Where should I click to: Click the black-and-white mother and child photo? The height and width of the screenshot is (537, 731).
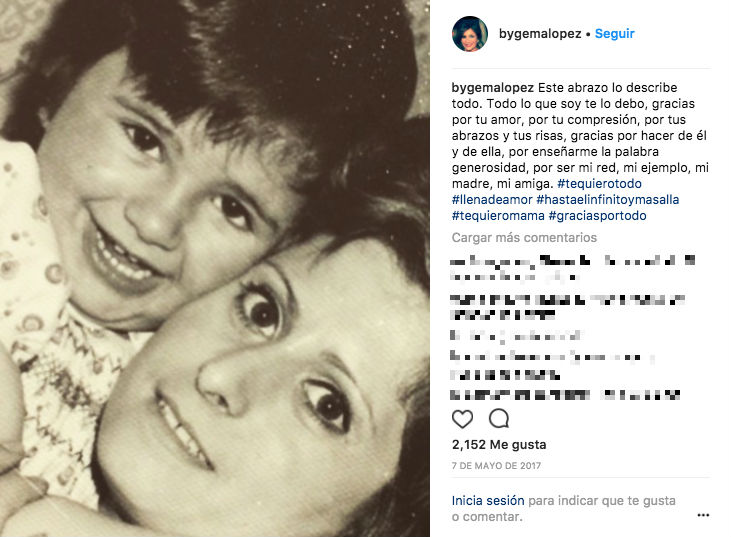[x=215, y=268]
